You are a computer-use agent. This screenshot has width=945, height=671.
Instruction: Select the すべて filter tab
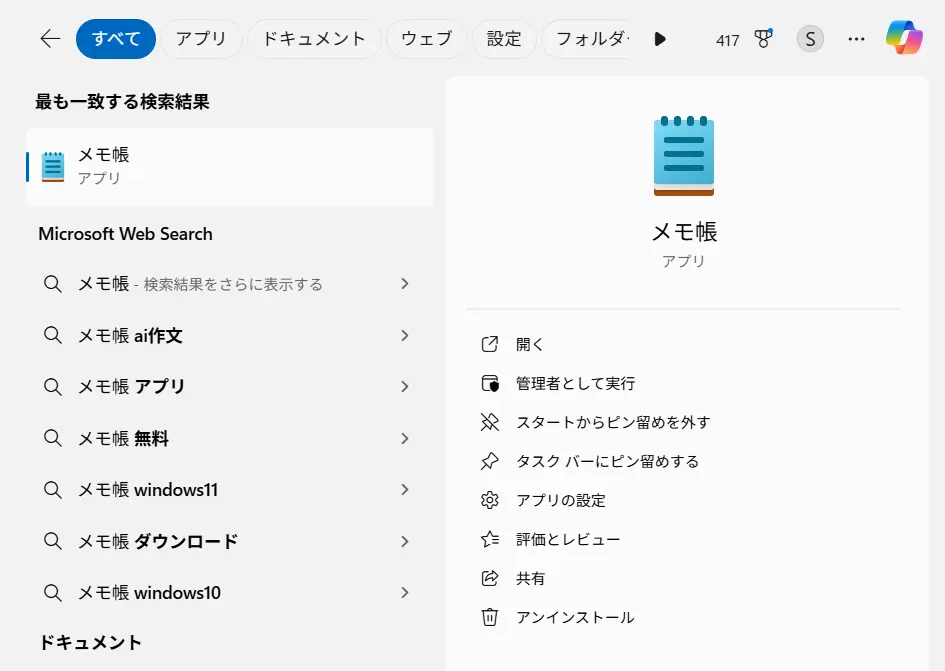[116, 39]
